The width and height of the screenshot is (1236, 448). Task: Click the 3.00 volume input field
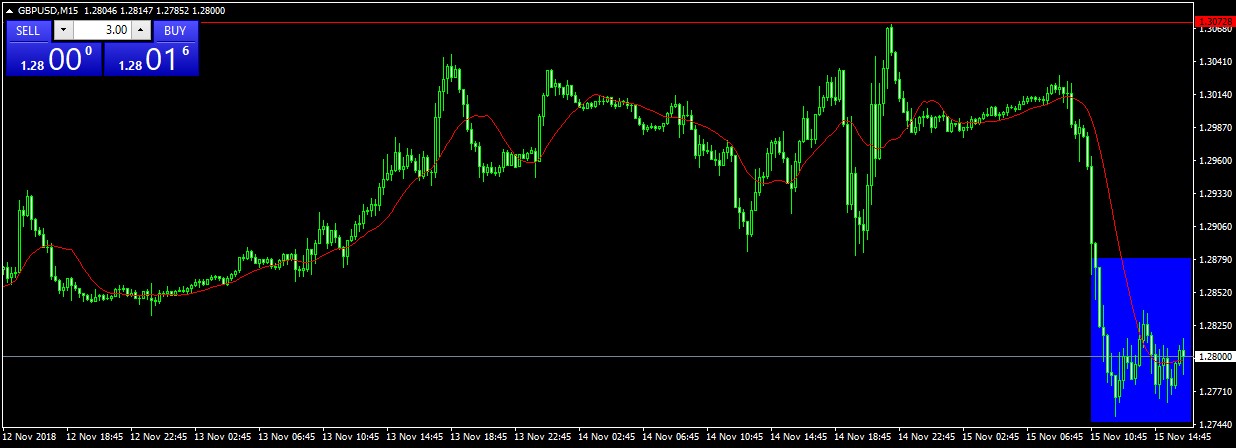pos(102,31)
